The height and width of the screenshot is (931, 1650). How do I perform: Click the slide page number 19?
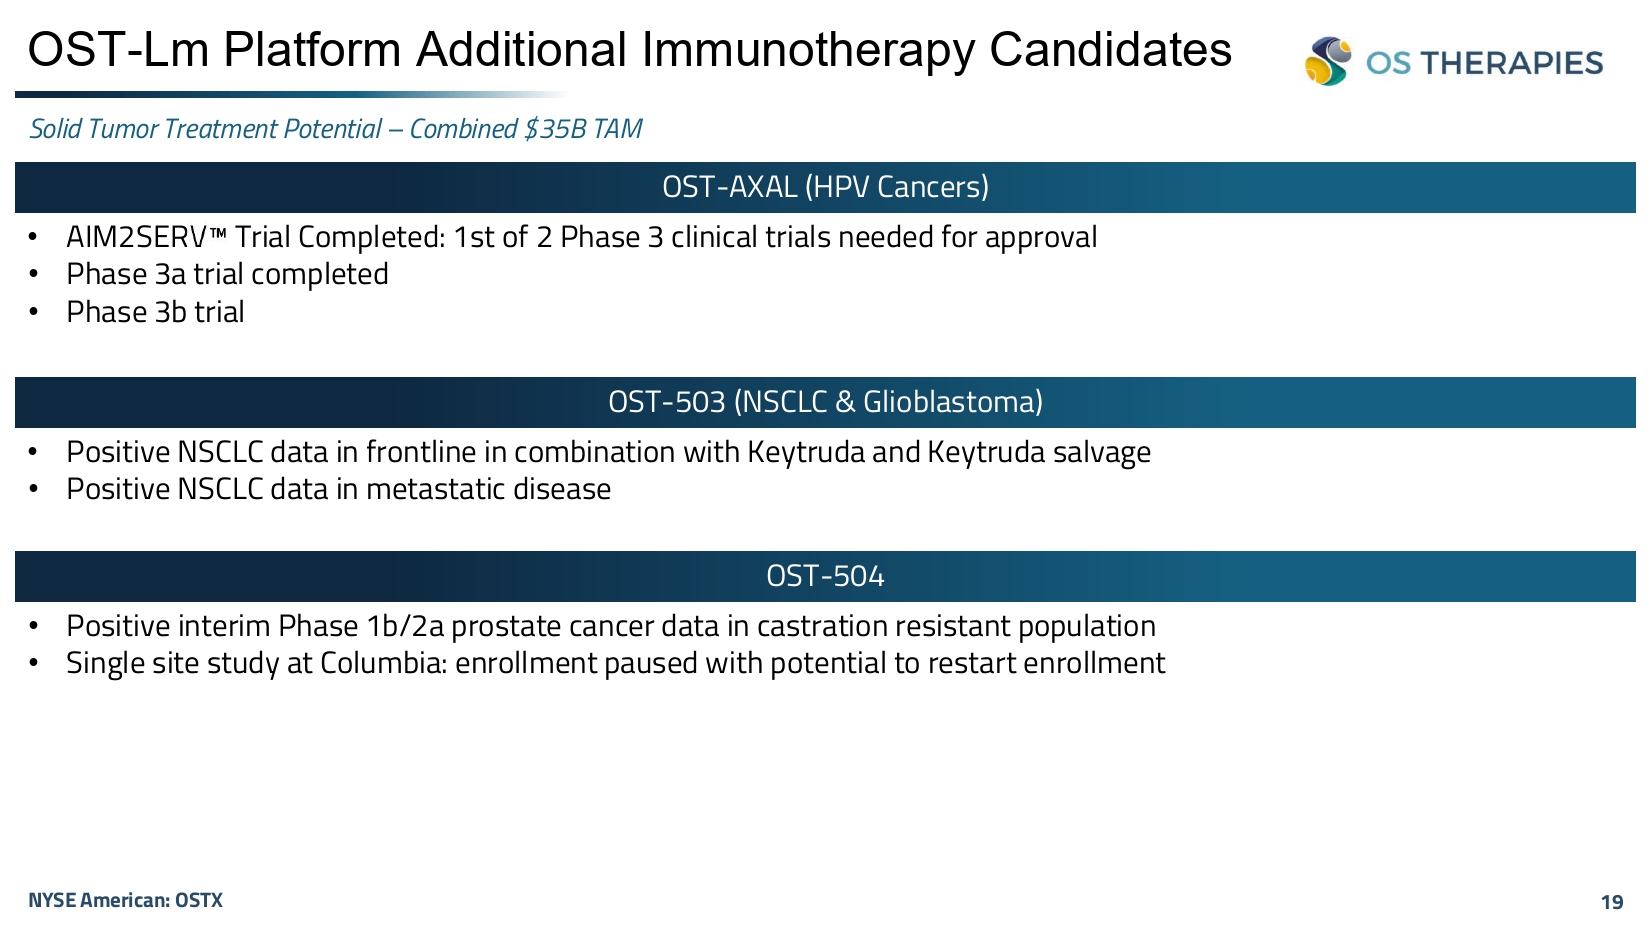click(1611, 902)
